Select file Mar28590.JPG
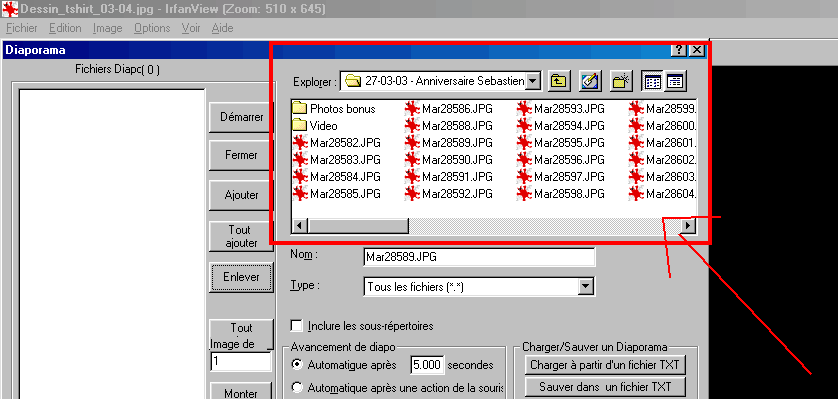838x399 pixels. (449, 160)
